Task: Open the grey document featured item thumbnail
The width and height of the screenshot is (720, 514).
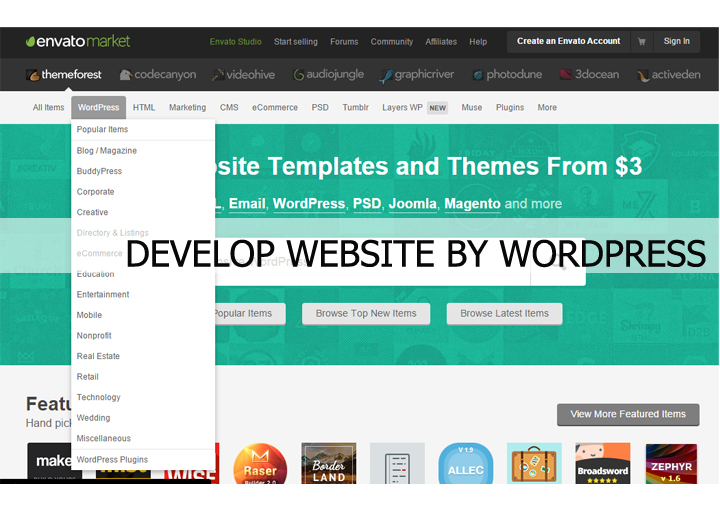Action: (397, 463)
